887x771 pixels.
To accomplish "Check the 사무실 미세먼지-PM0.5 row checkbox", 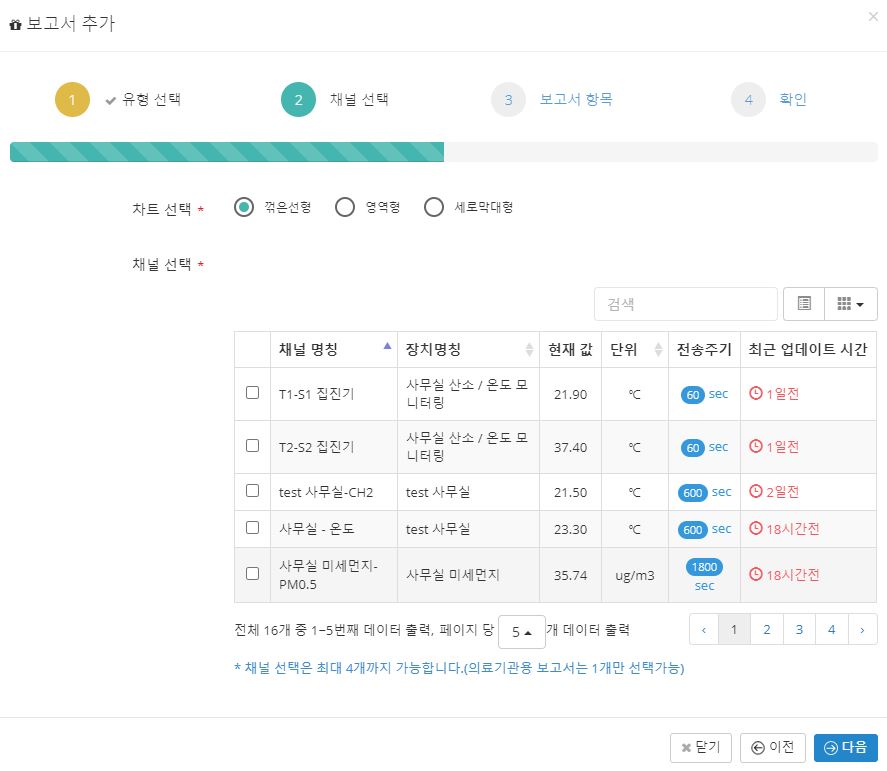I will point(253,574).
